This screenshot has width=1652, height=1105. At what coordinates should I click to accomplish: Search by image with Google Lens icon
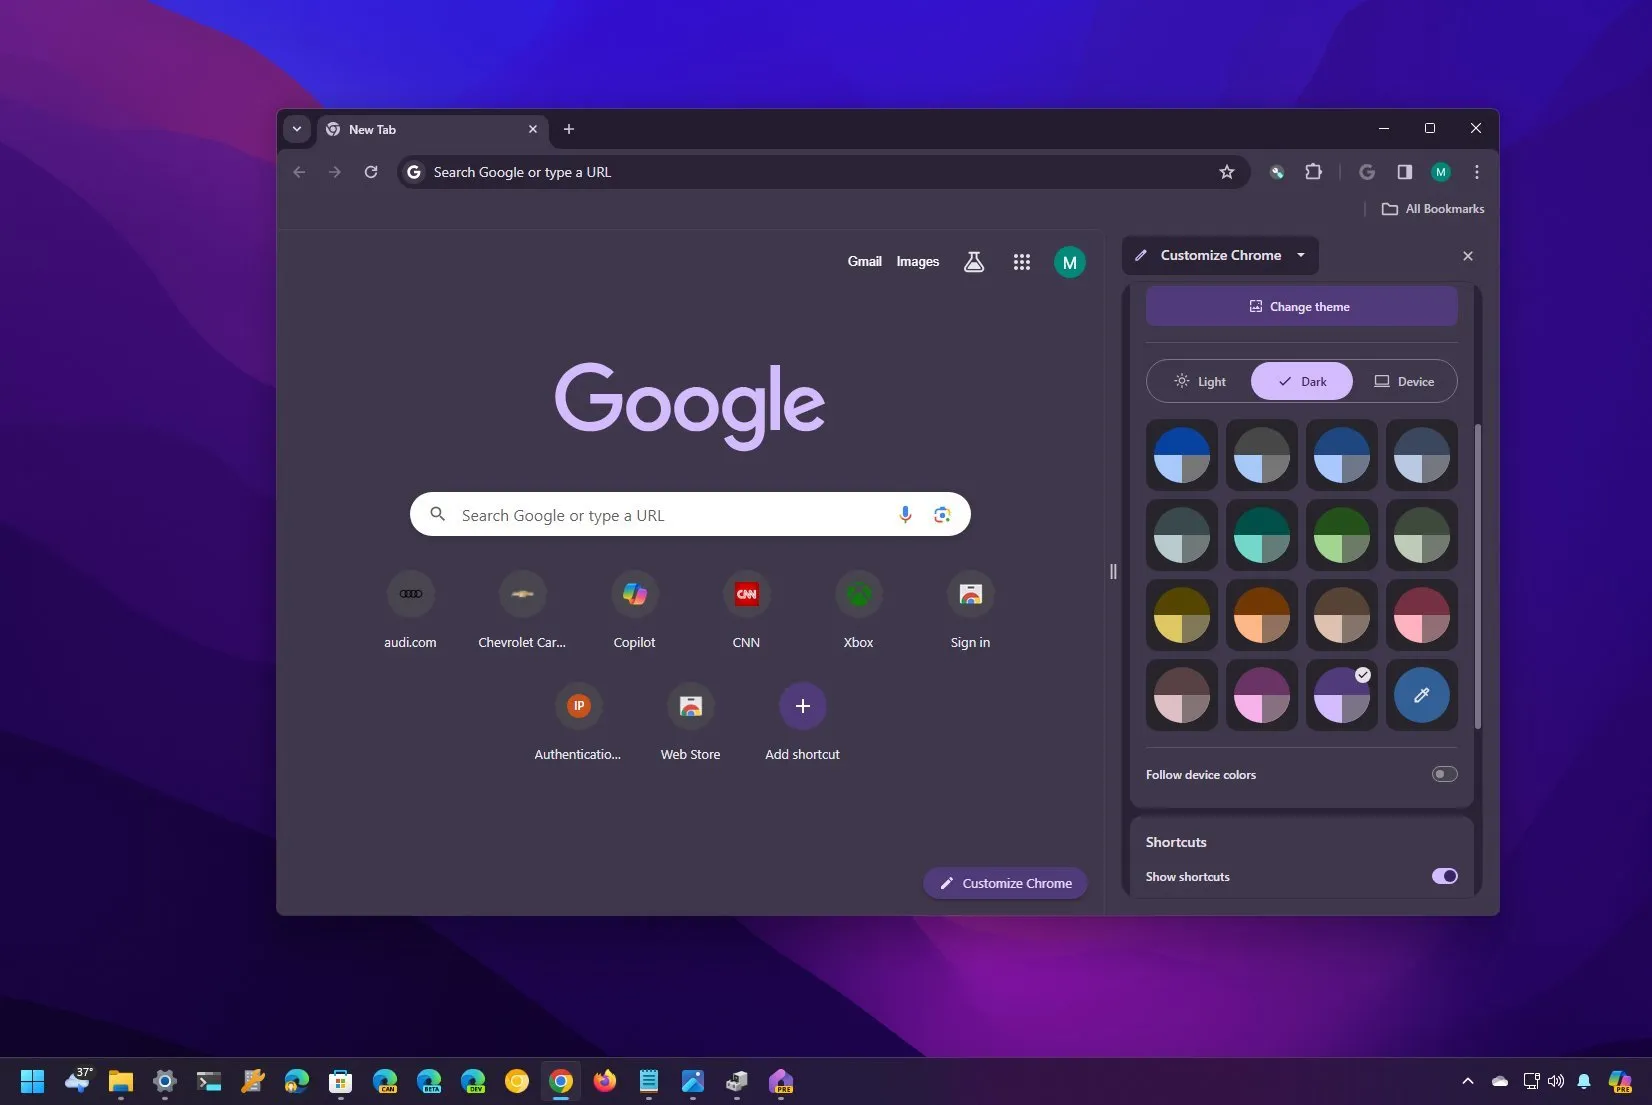click(x=942, y=514)
